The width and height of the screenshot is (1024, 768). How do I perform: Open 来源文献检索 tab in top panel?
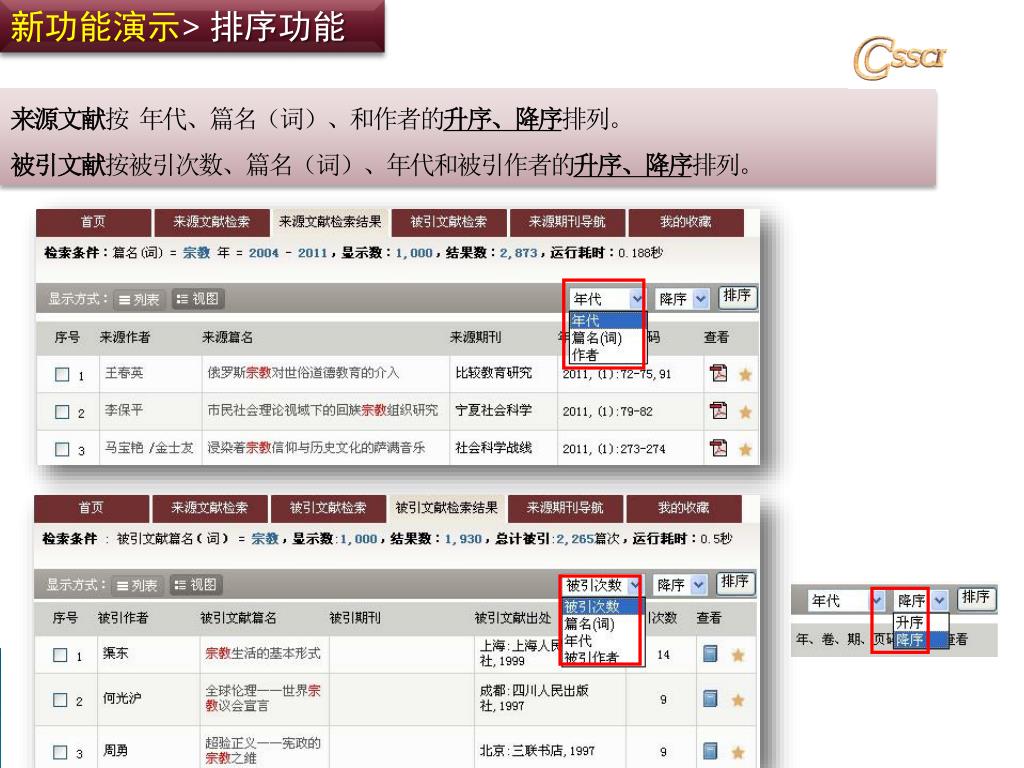tap(212, 222)
